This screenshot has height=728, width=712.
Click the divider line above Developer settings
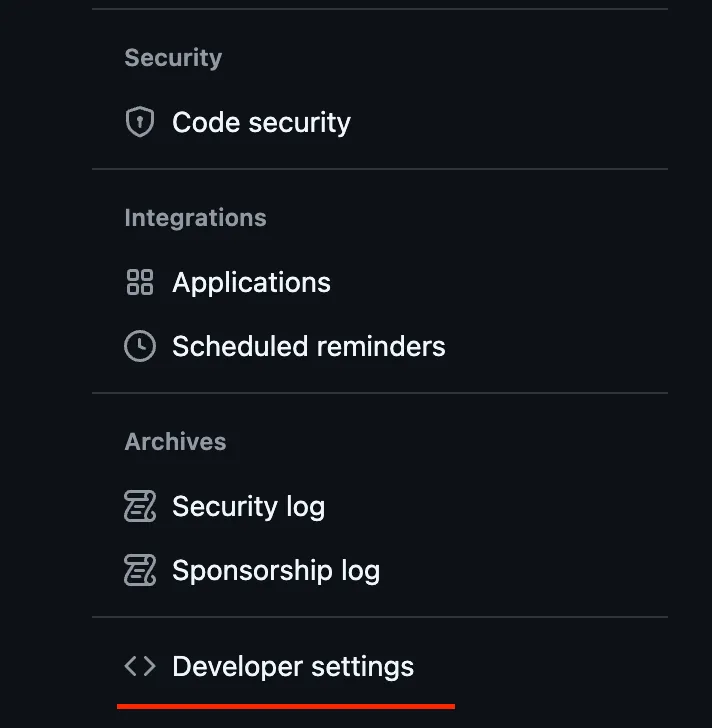pyautogui.click(x=380, y=617)
